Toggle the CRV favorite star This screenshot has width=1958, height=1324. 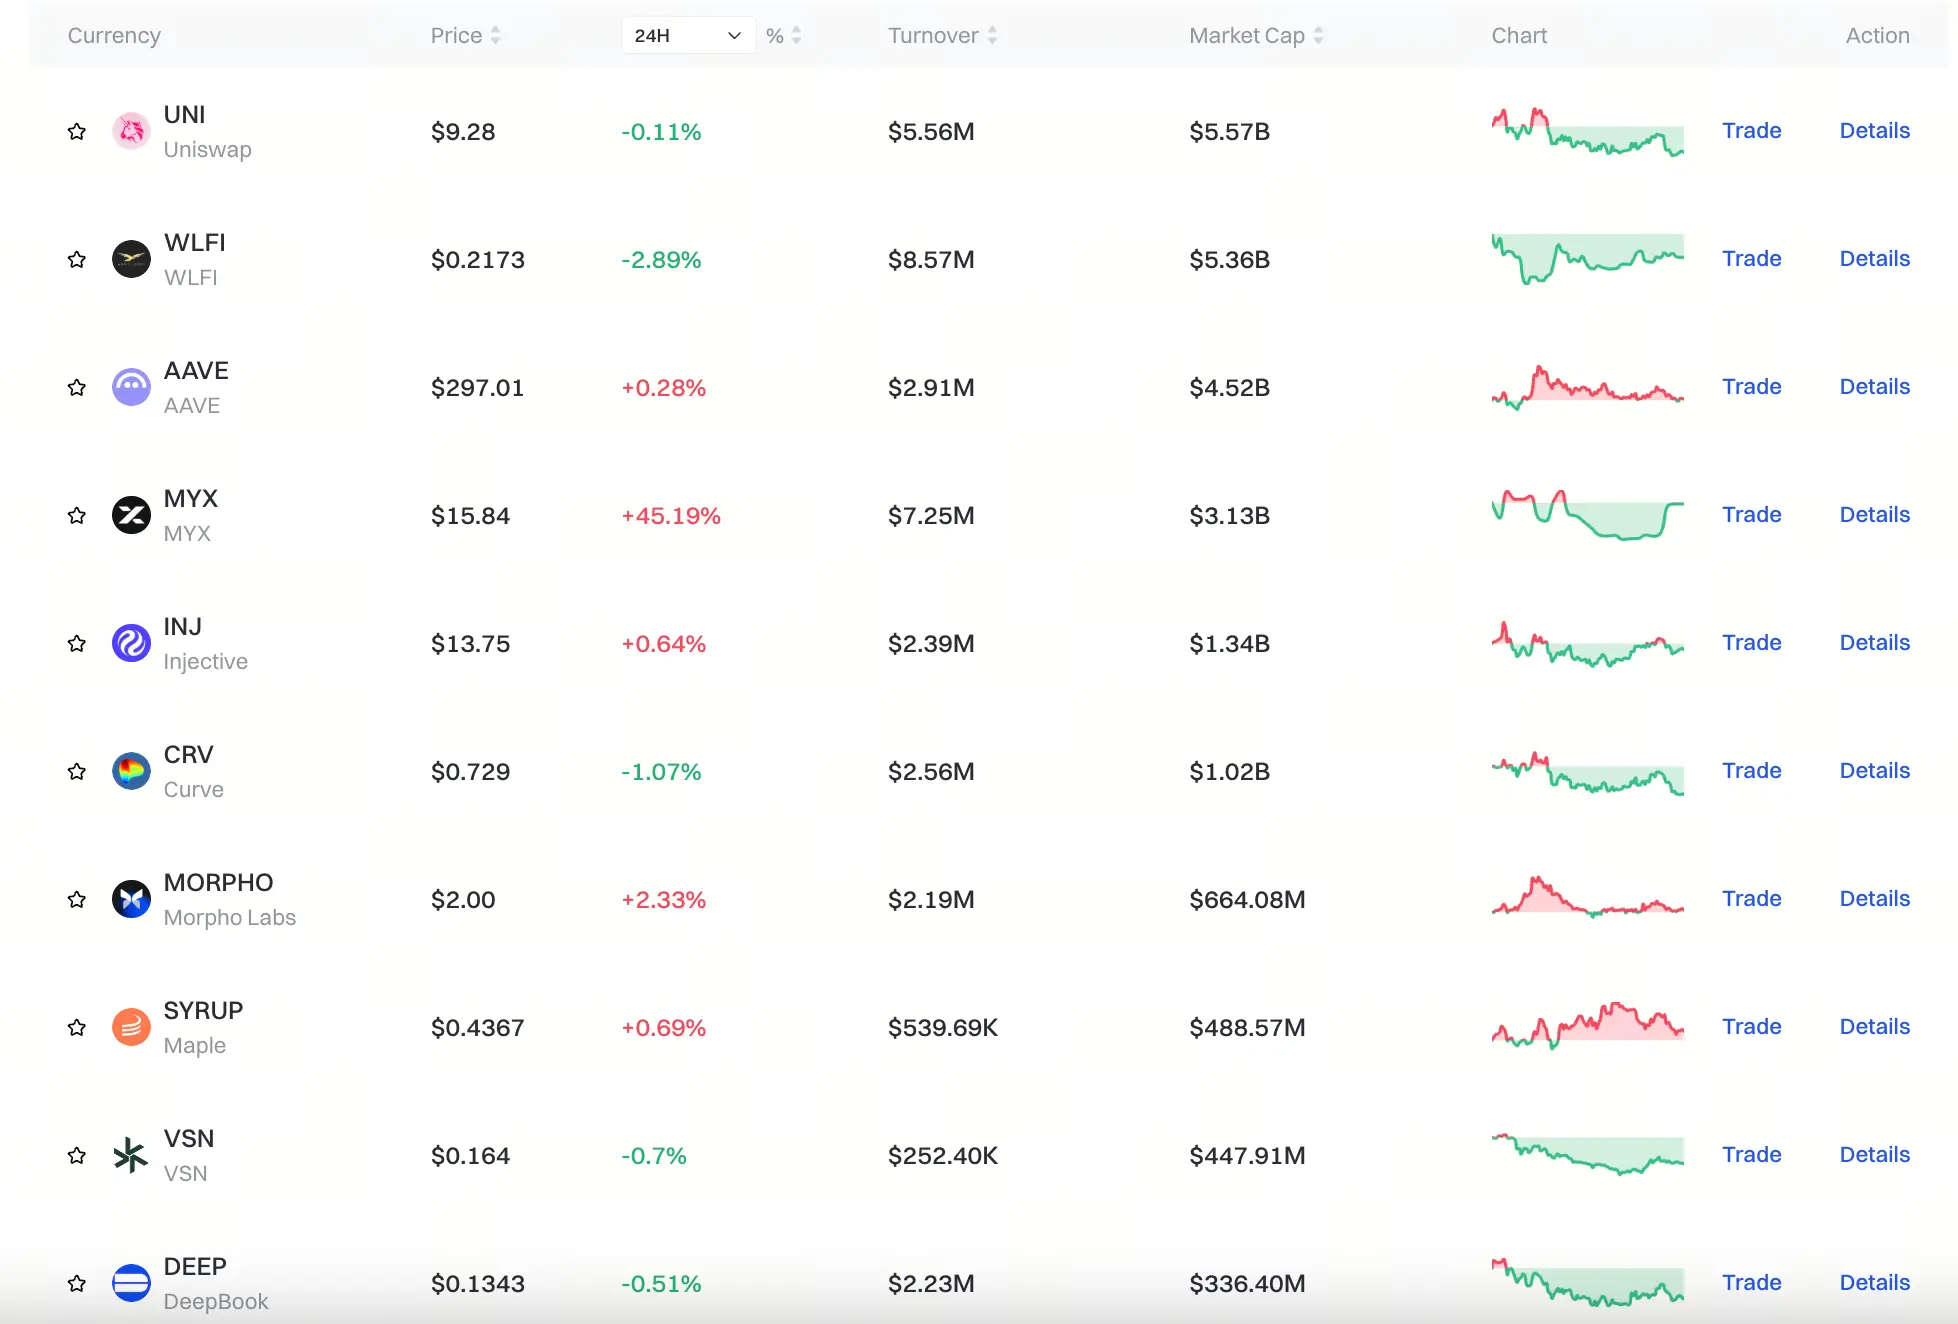pos(77,772)
